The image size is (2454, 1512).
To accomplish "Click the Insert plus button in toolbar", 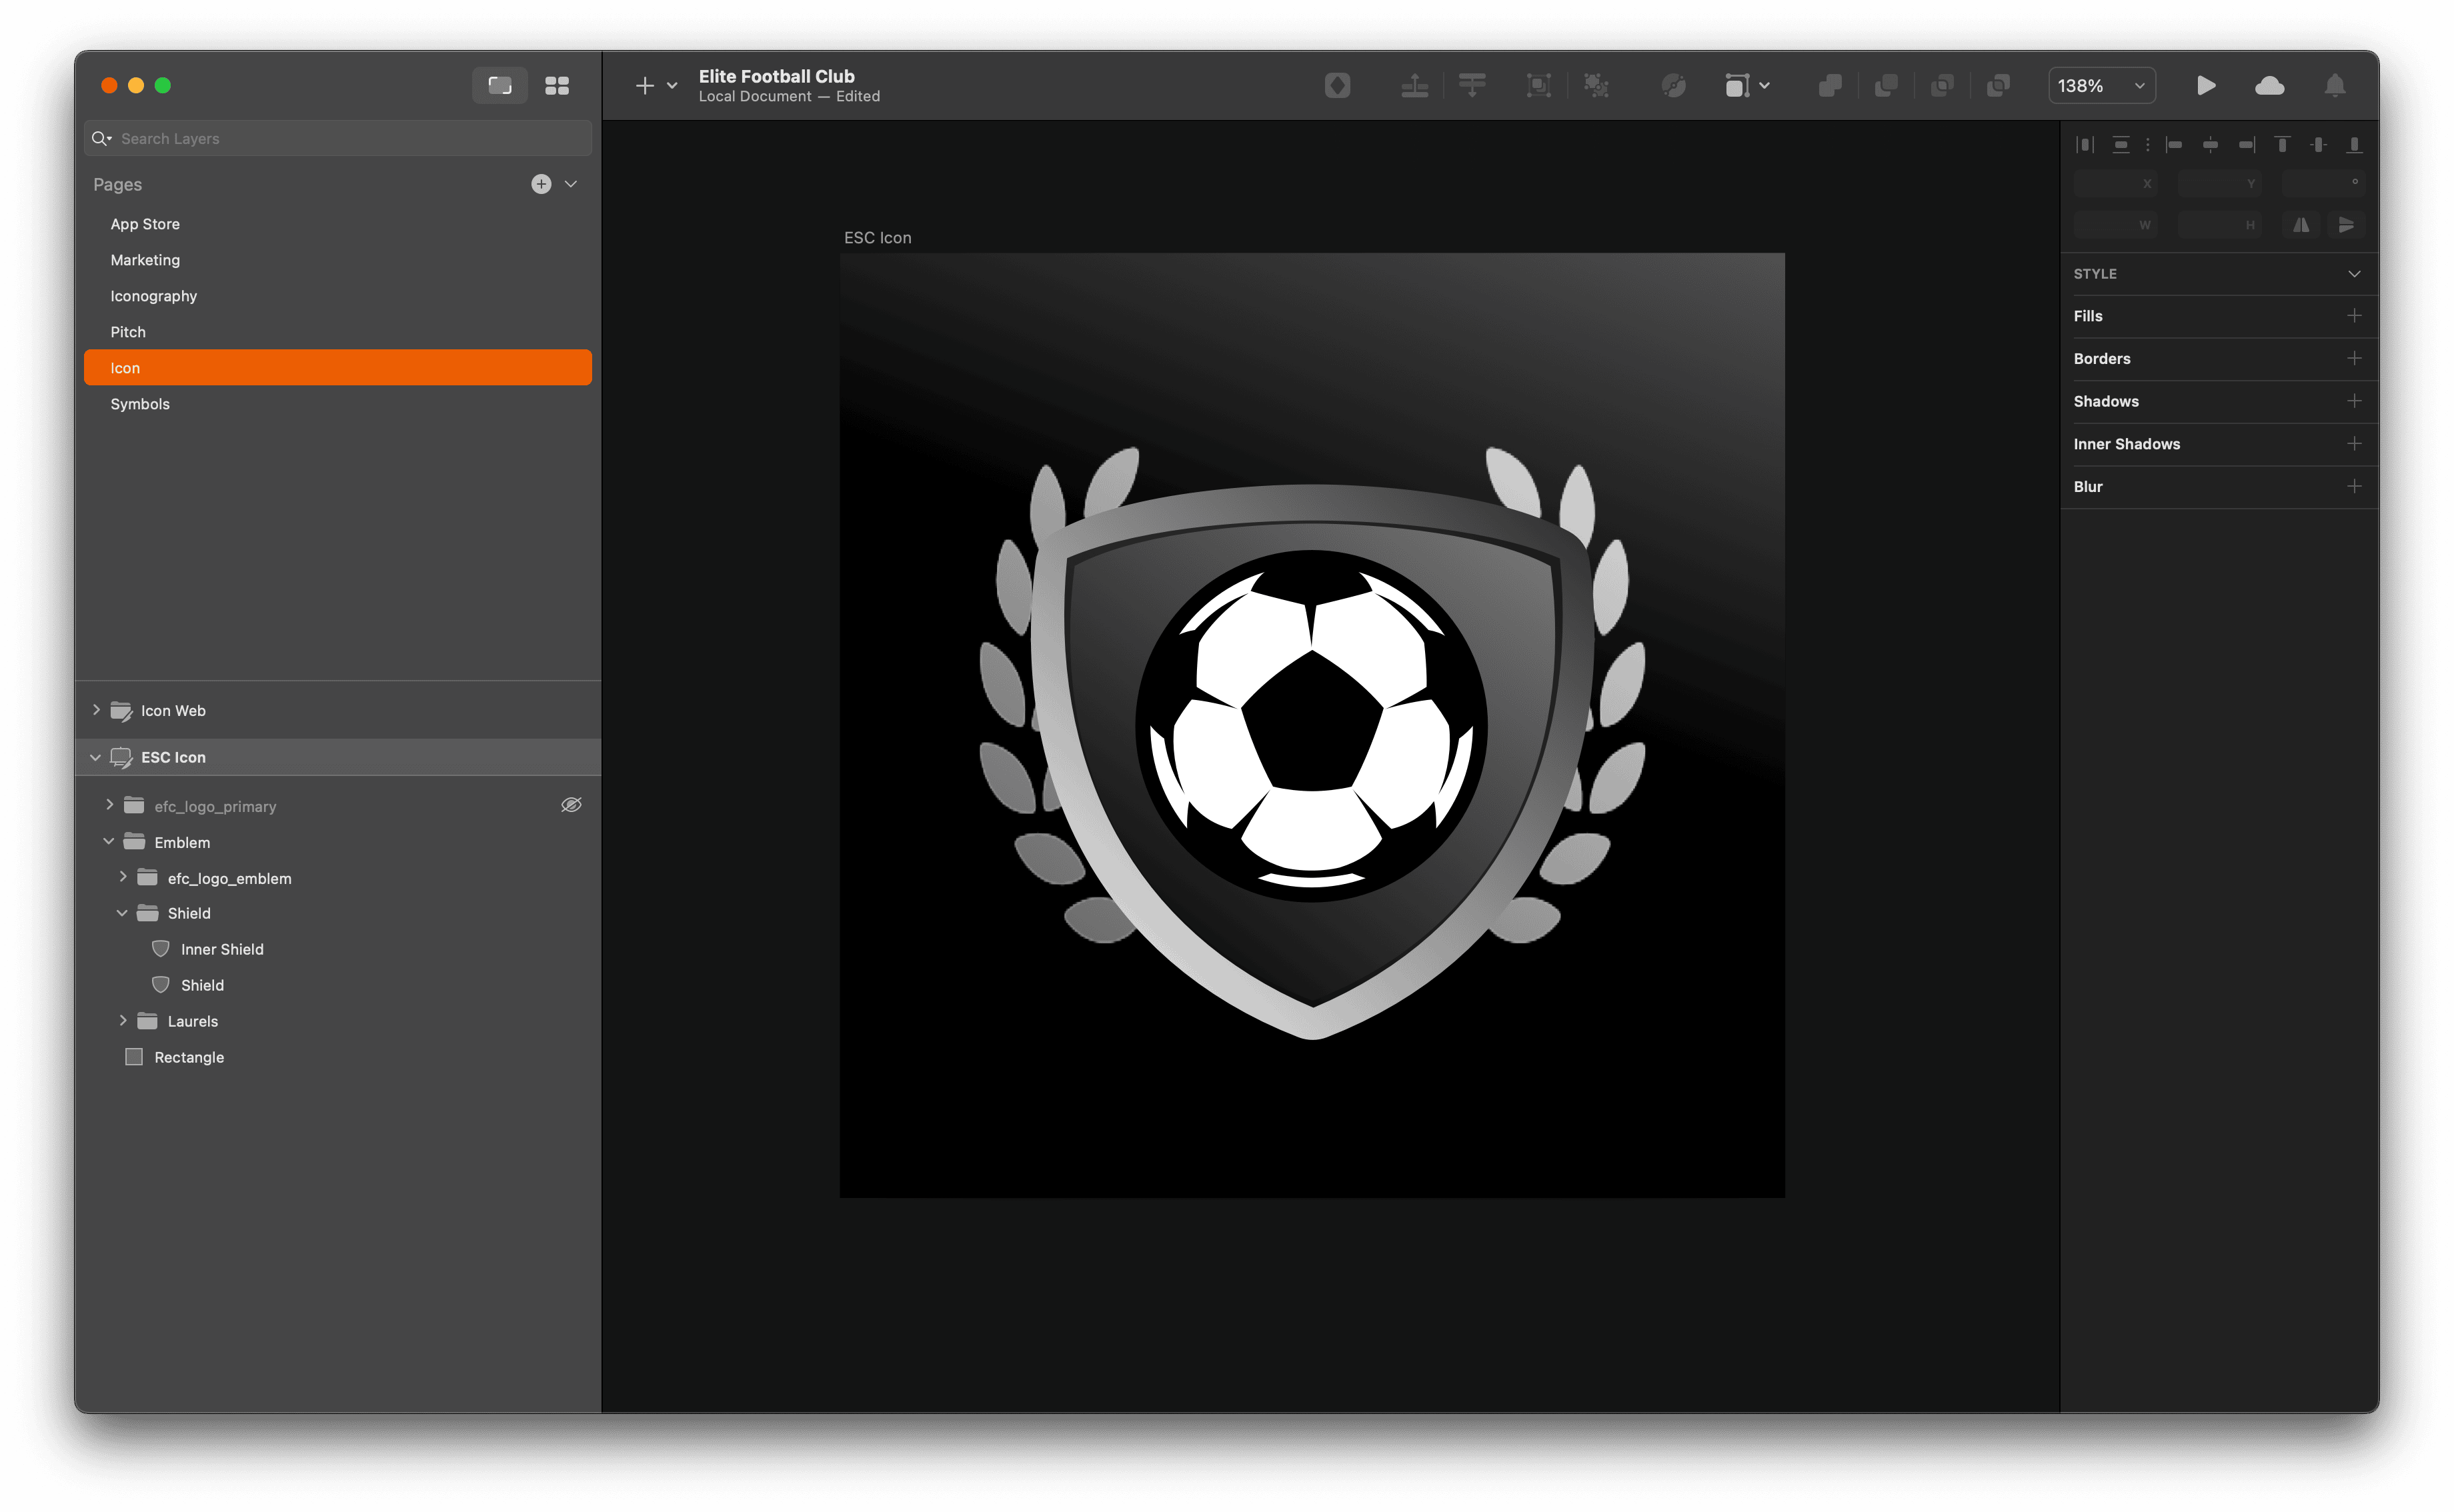I will [x=645, y=86].
